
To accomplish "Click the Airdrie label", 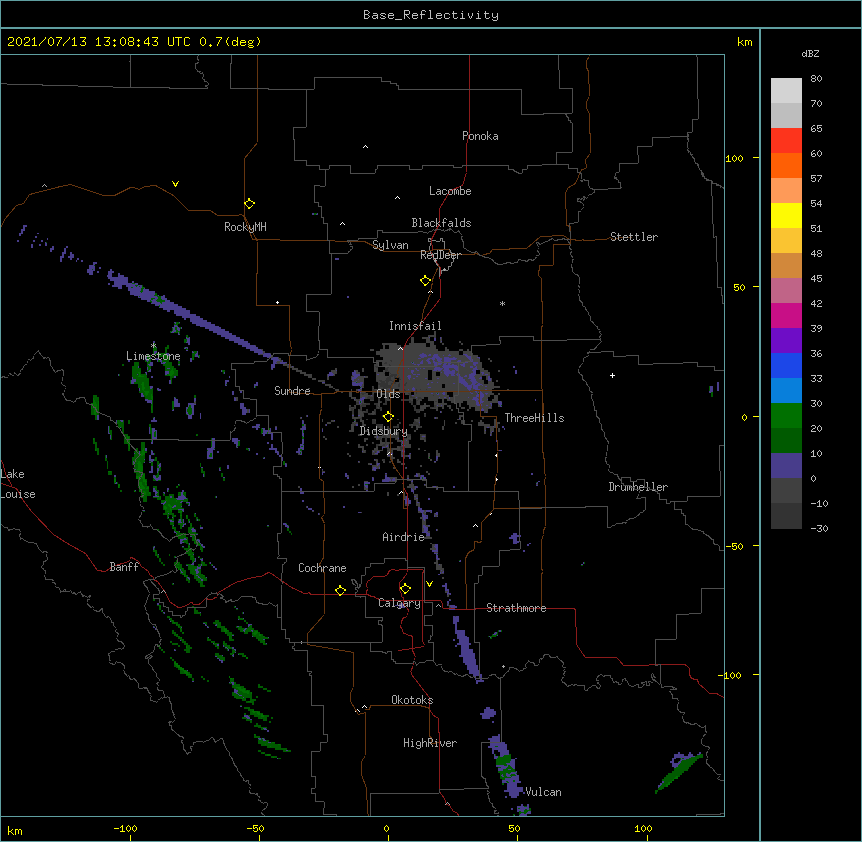I will click(x=404, y=537).
